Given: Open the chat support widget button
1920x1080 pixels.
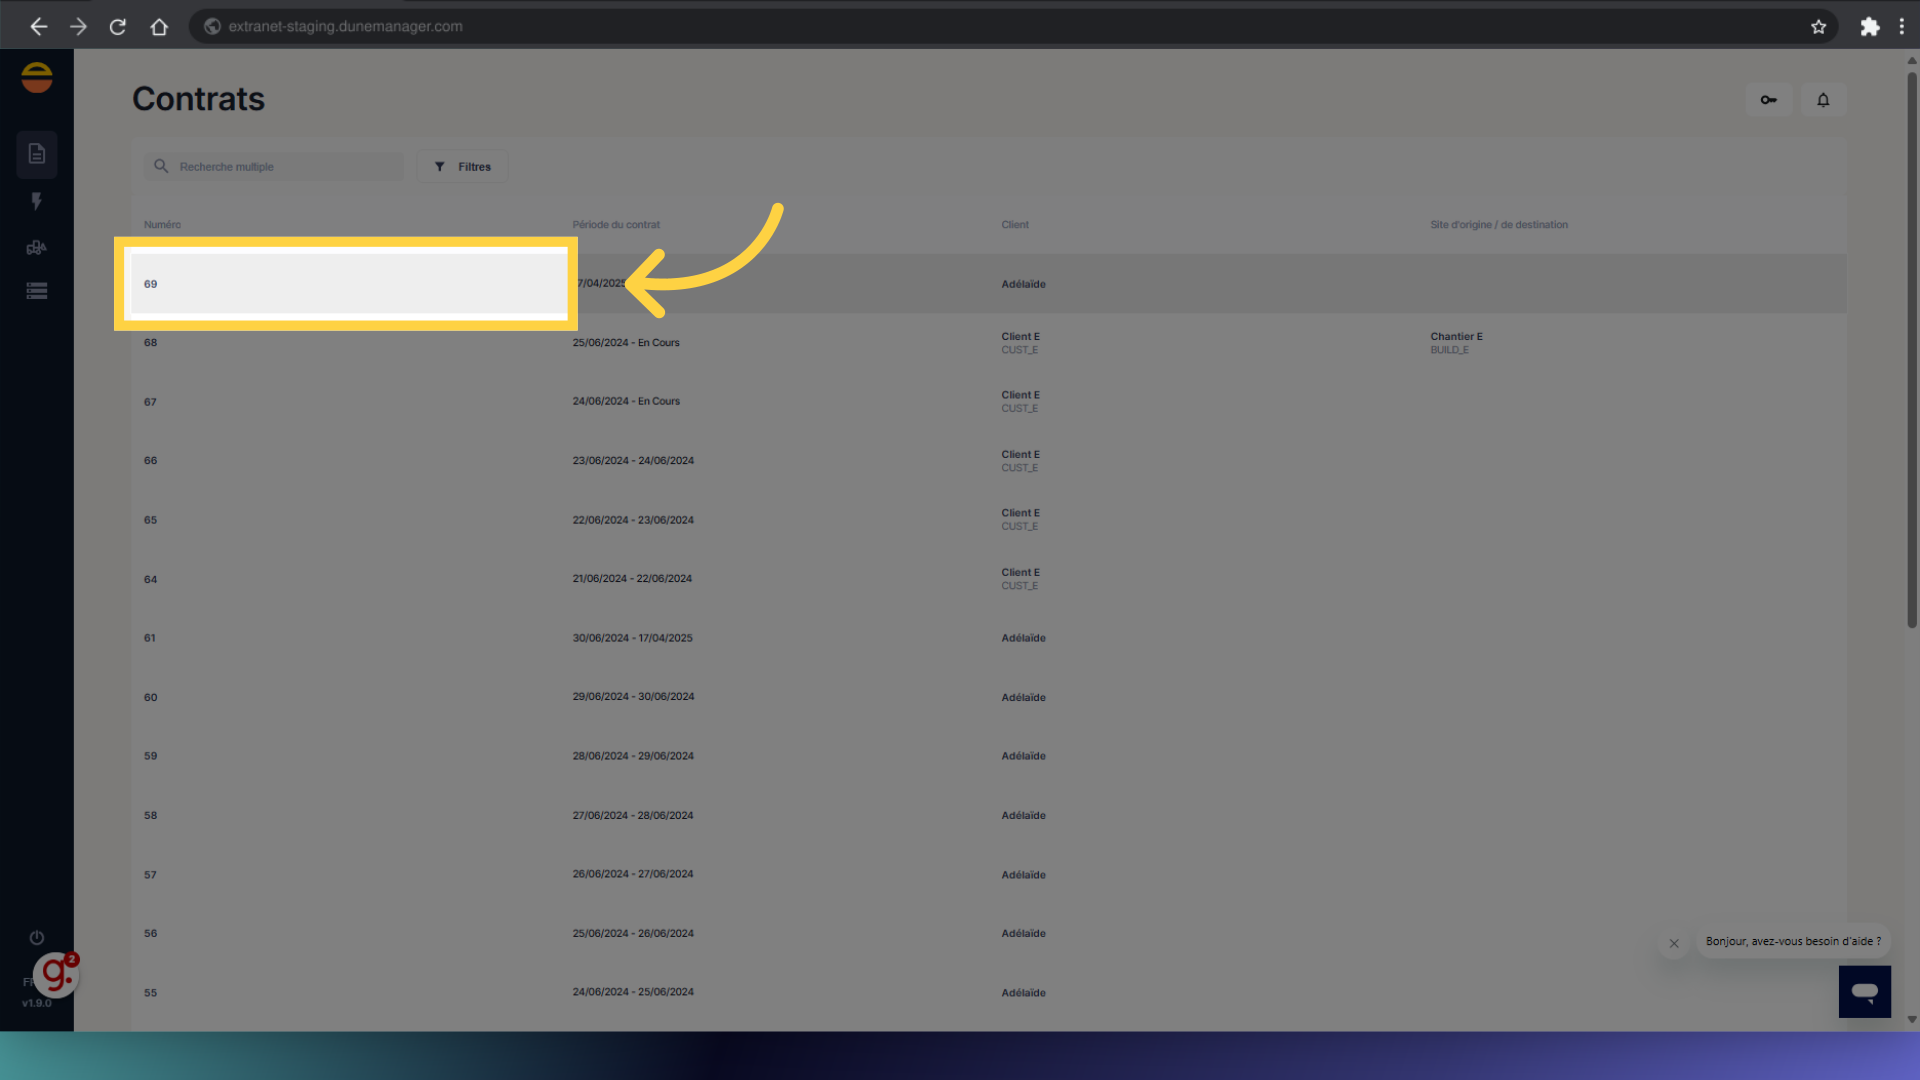Looking at the screenshot, I should click(1864, 991).
